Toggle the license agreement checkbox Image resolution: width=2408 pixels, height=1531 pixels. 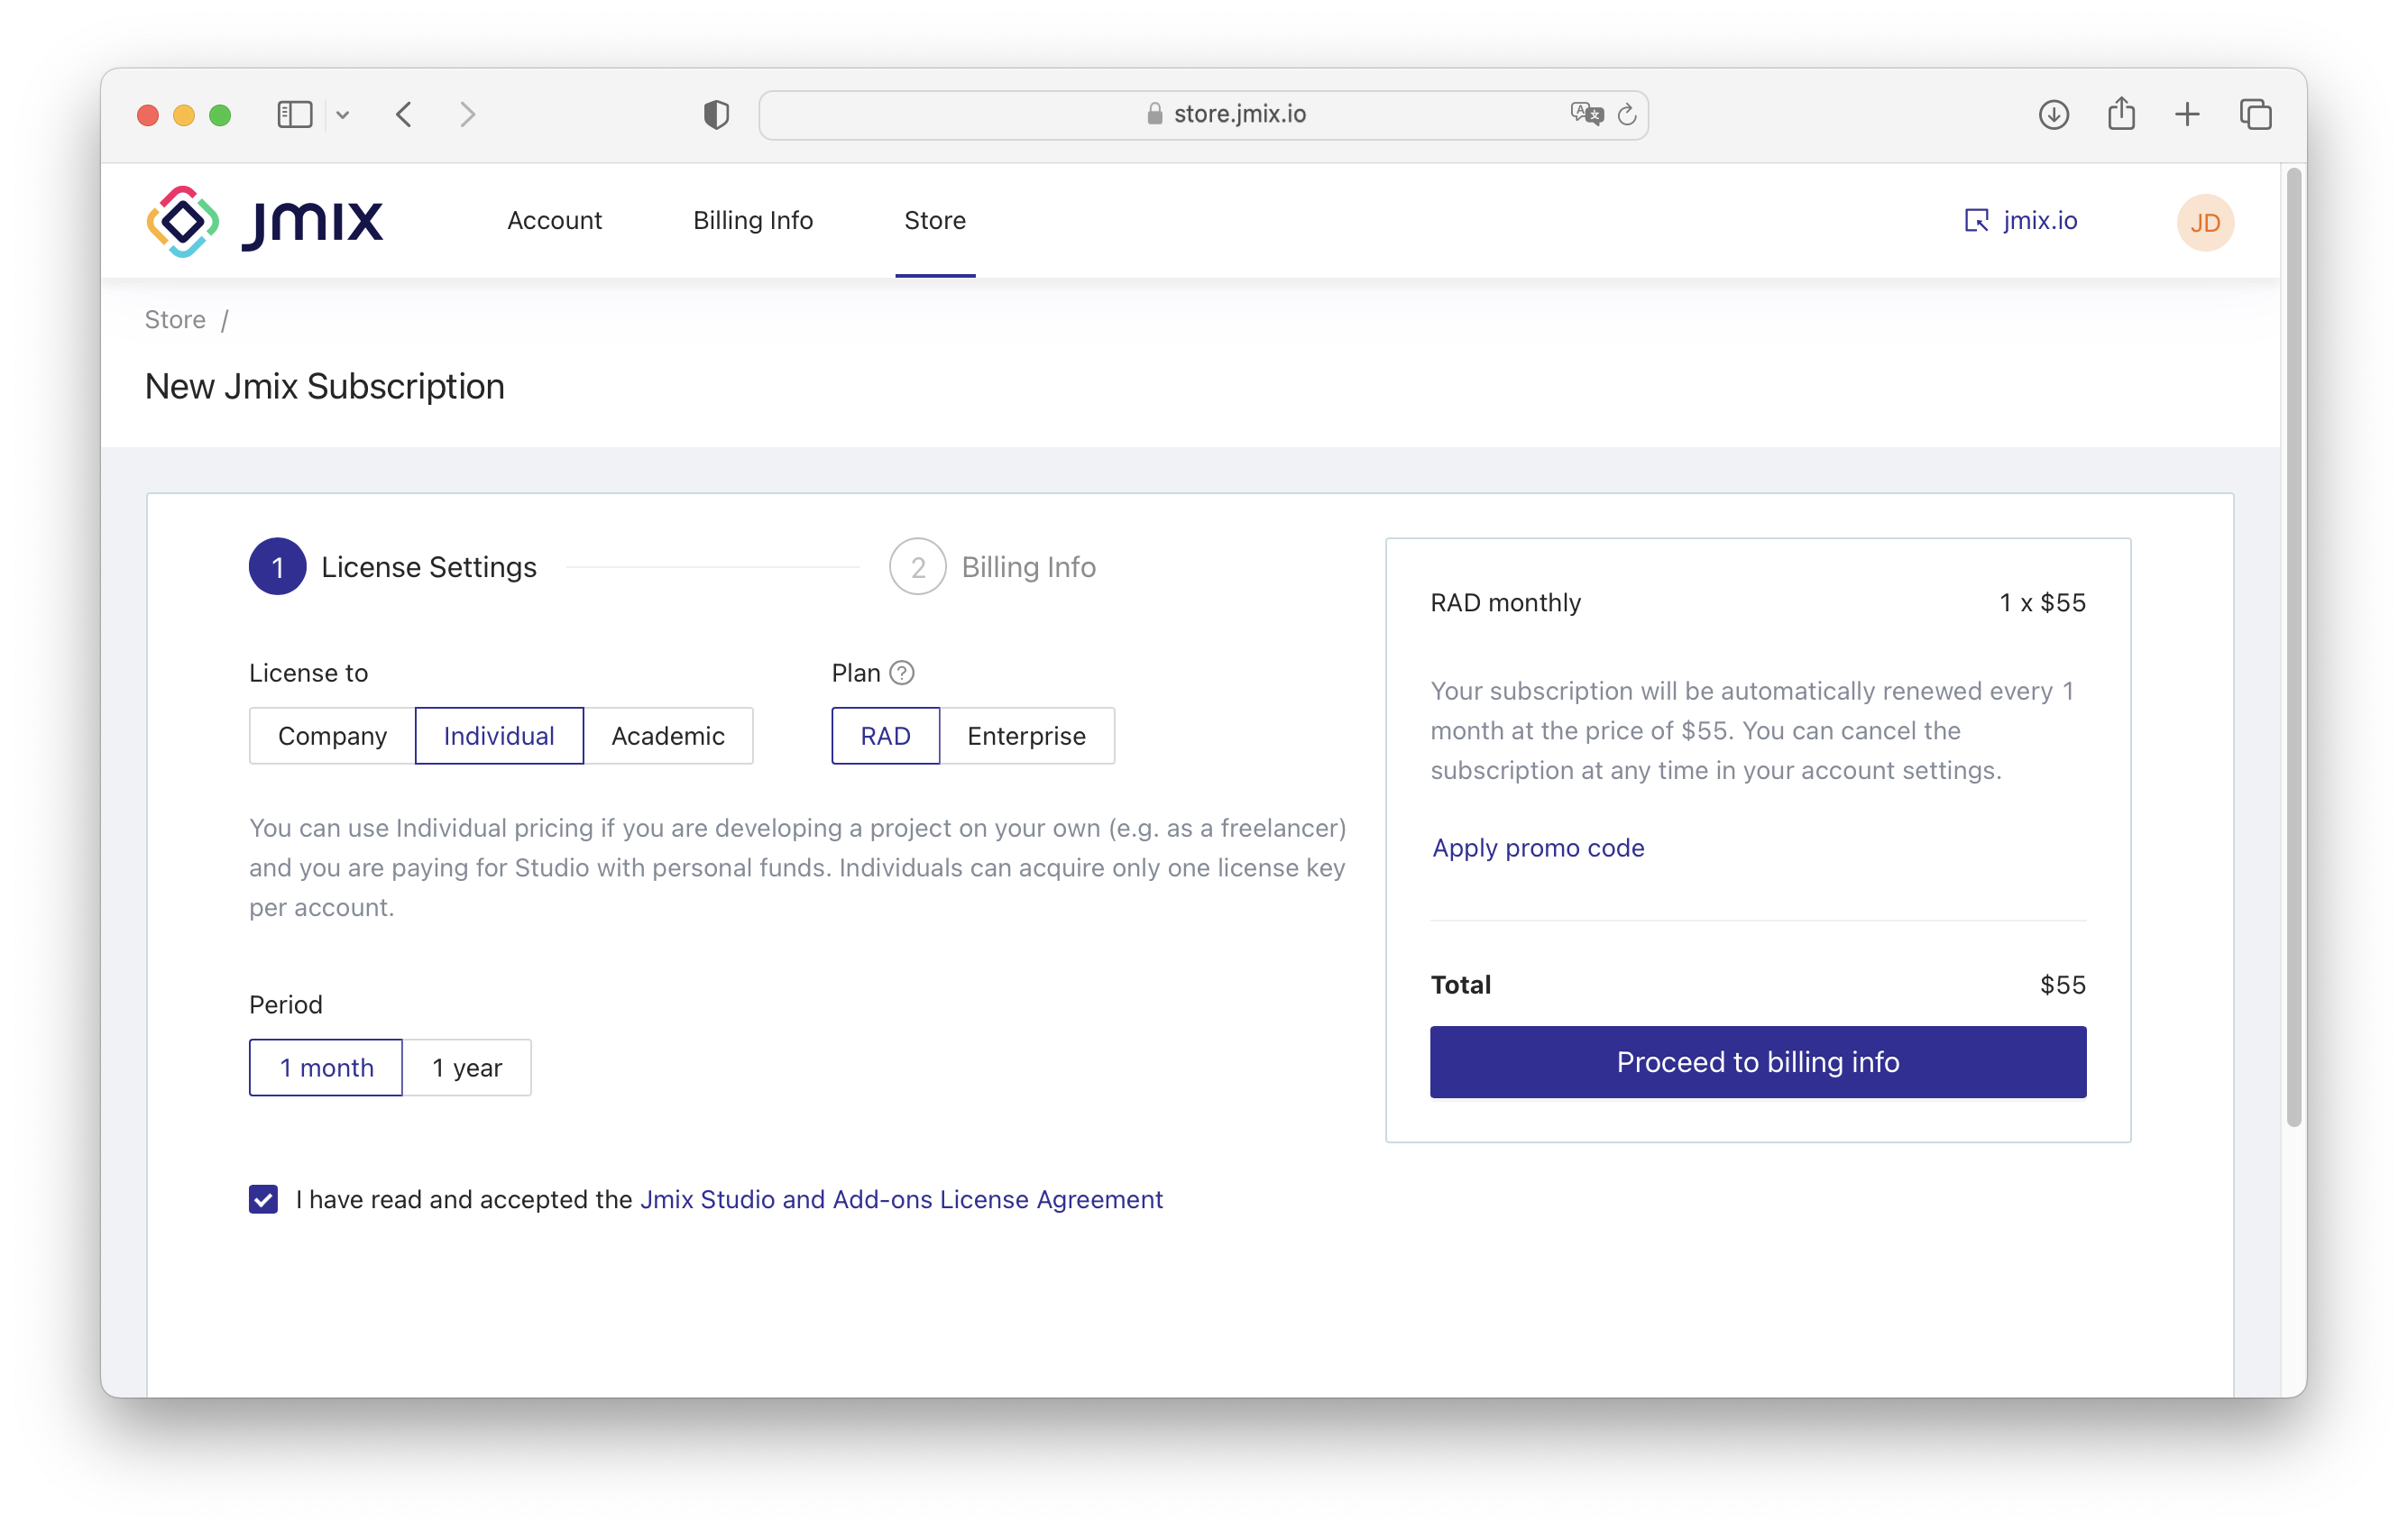pyautogui.click(x=265, y=1199)
